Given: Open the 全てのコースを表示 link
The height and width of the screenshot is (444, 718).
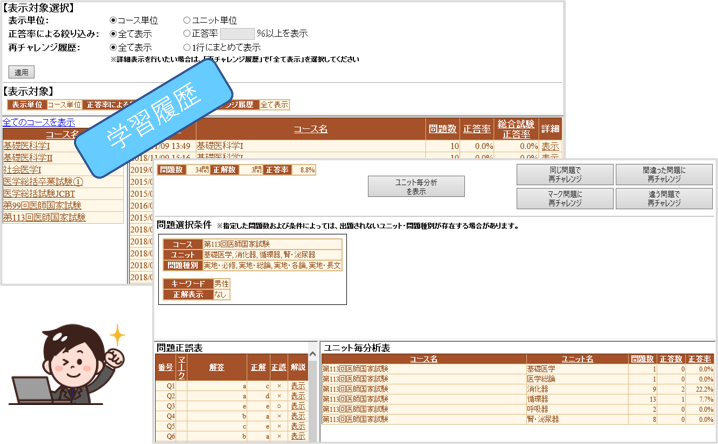Looking at the screenshot, I should point(38,122).
